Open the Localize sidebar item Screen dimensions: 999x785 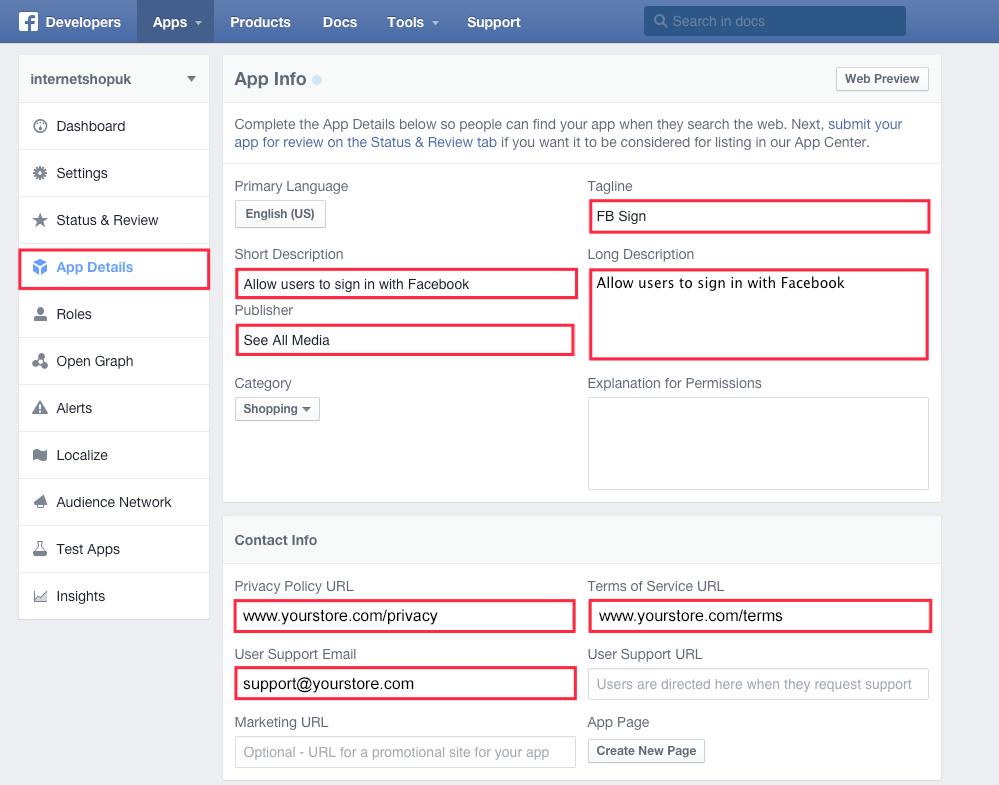coord(114,455)
